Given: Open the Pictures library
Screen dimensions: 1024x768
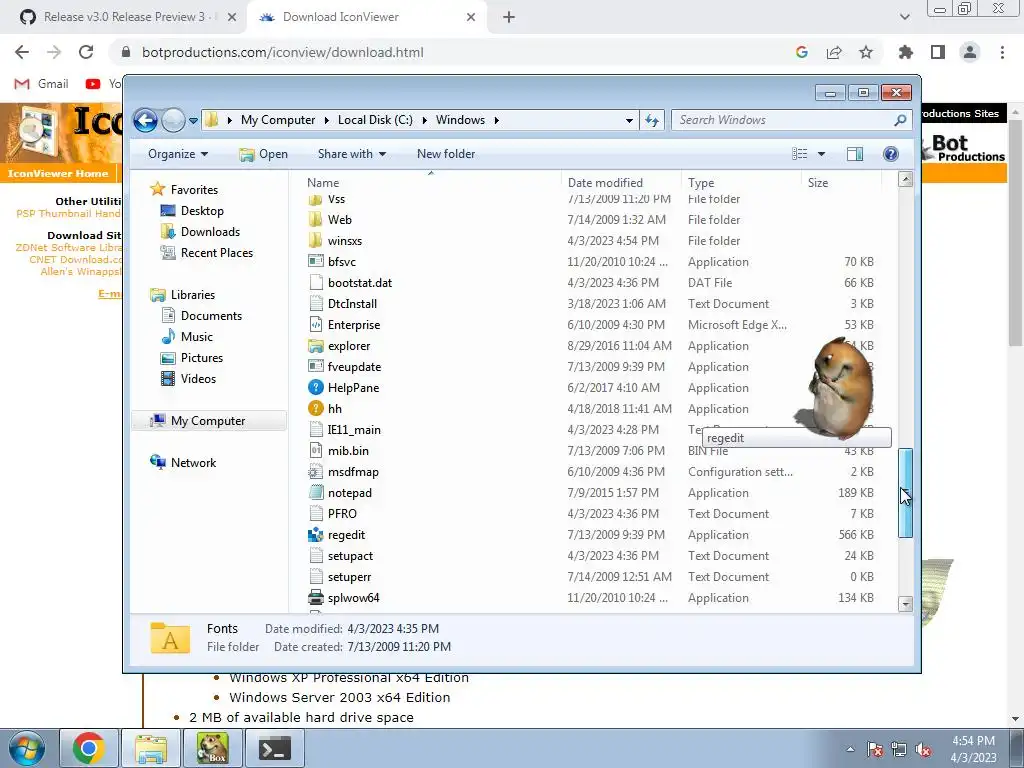Looking at the screenshot, I should 202,358.
